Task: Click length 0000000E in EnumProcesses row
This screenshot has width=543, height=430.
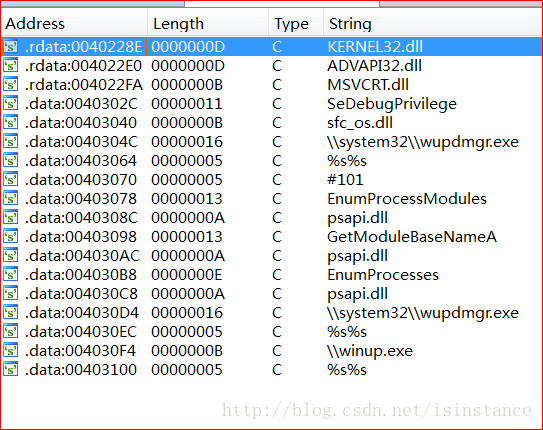Action: click(x=187, y=275)
